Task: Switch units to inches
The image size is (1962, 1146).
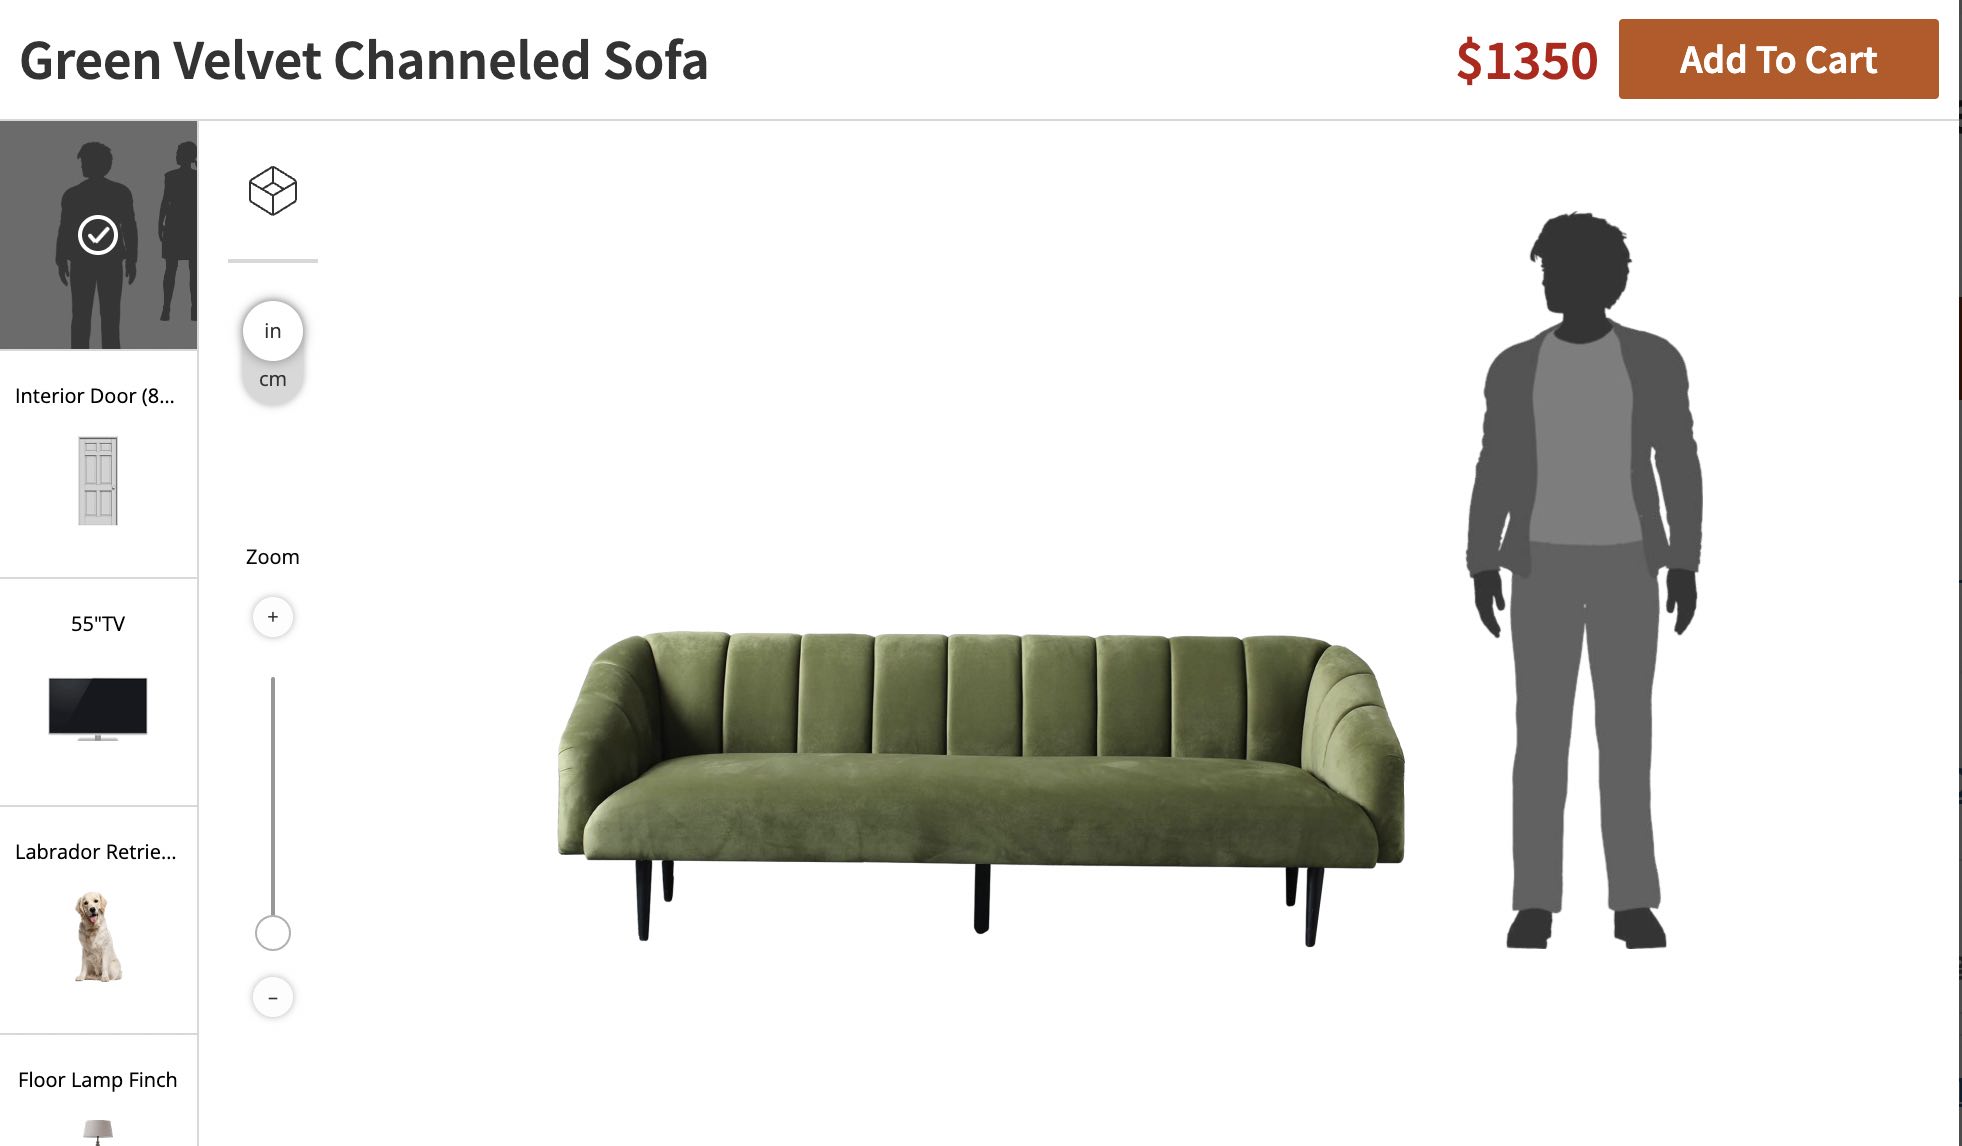Action: [272, 331]
